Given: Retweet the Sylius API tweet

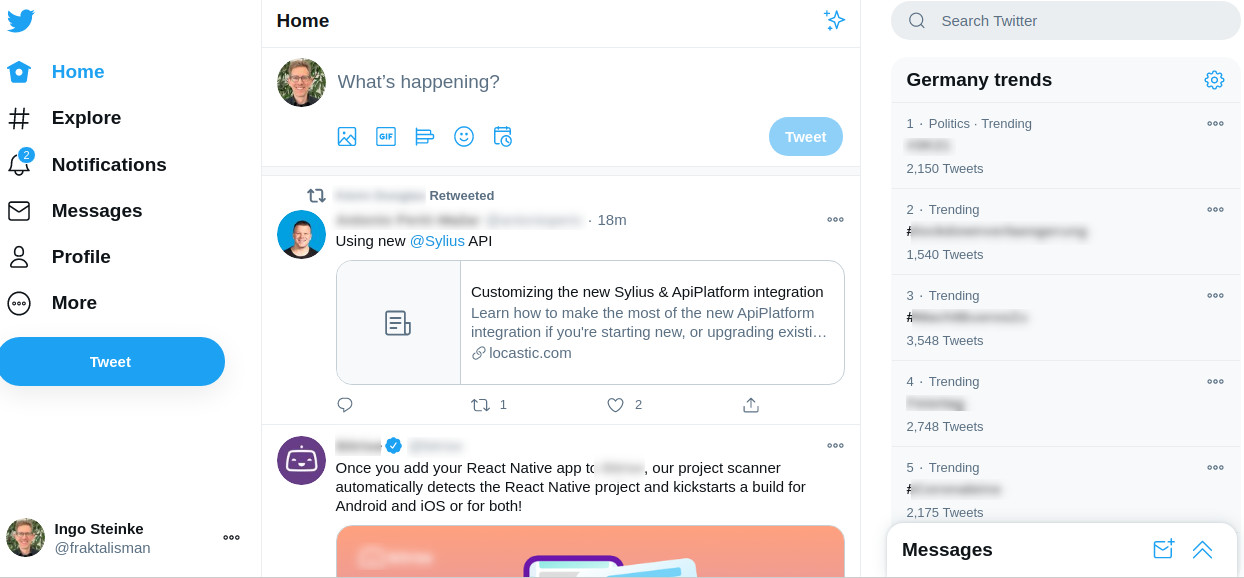Looking at the screenshot, I should [480, 405].
